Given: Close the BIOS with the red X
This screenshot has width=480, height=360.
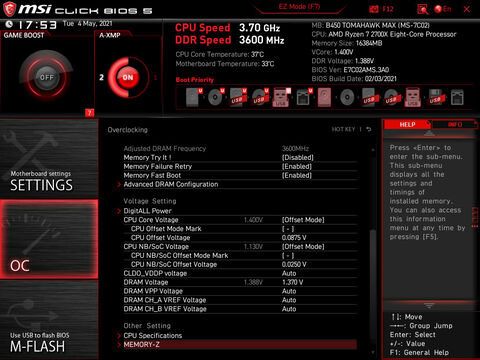Looking at the screenshot, I should point(467,9).
